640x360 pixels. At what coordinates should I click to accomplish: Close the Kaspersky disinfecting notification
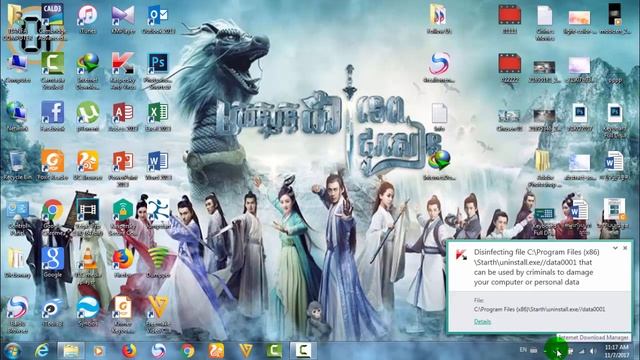(x=625, y=248)
